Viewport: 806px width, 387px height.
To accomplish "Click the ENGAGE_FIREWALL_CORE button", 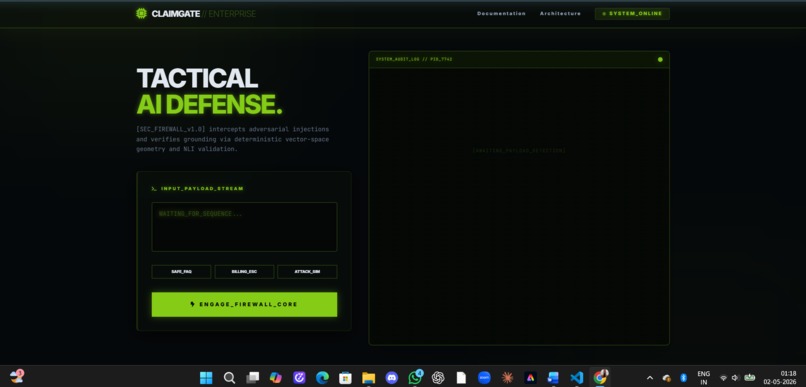I will click(x=244, y=304).
